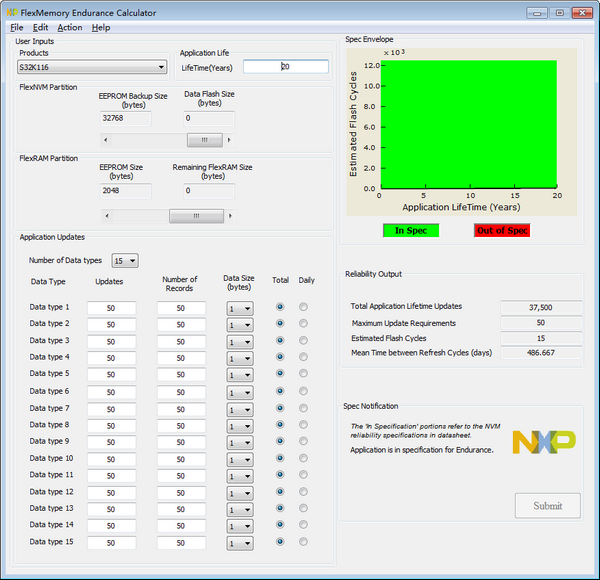Screen dimensions: 600x580
Task: Open the Products dropdown showing S32K116
Action: (93, 67)
